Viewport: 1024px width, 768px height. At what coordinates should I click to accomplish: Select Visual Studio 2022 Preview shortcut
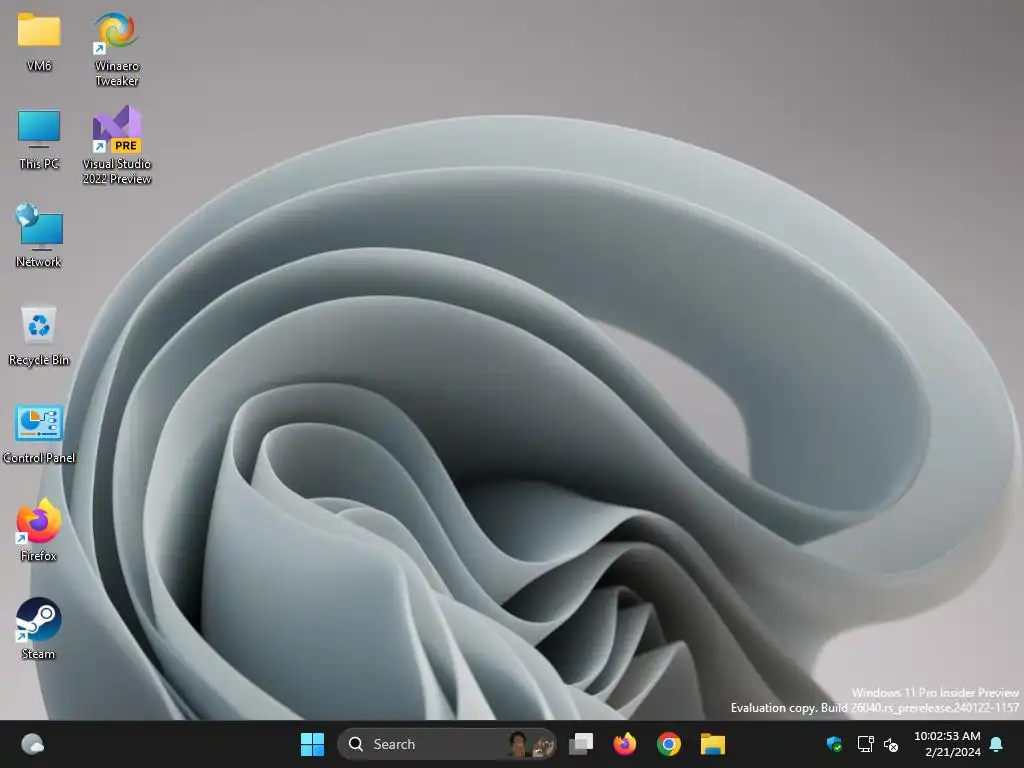pyautogui.click(x=117, y=146)
